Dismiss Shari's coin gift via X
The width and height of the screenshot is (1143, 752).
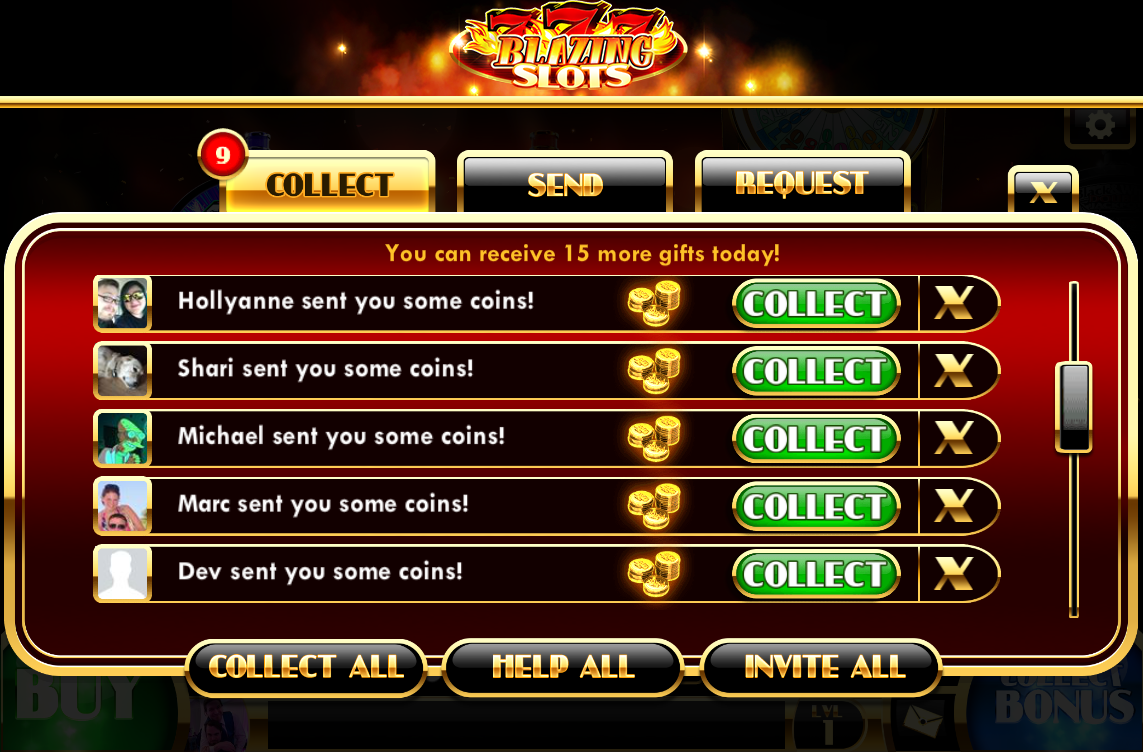pos(953,371)
